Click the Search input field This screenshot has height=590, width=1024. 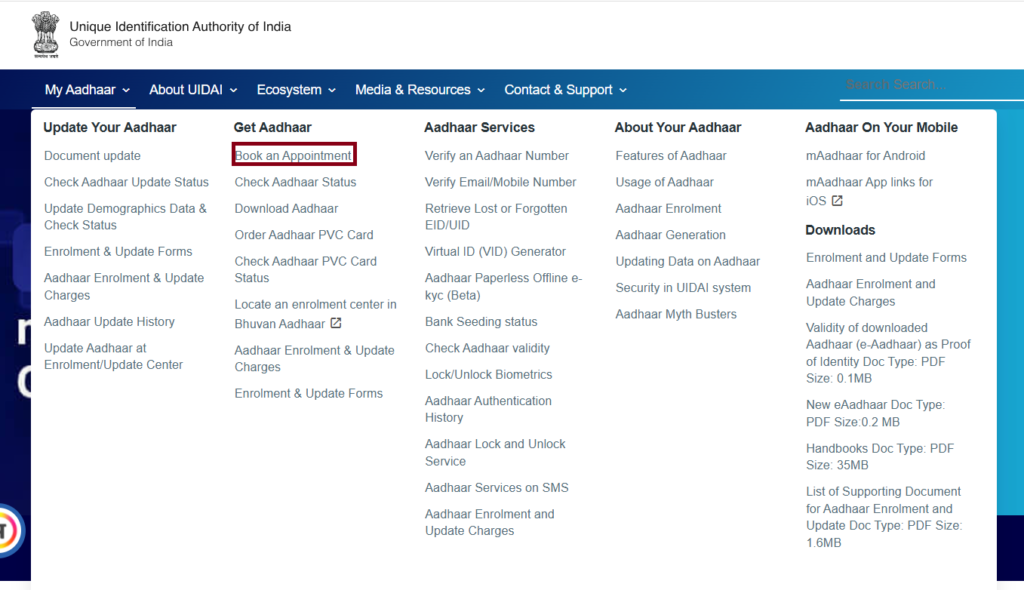[931, 85]
